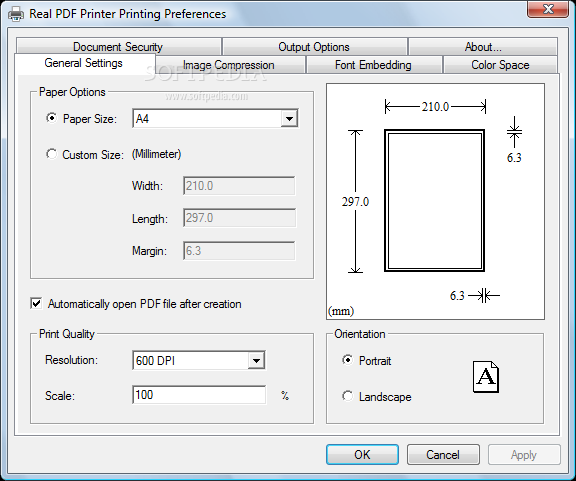Open the About... tab

tap(483, 47)
